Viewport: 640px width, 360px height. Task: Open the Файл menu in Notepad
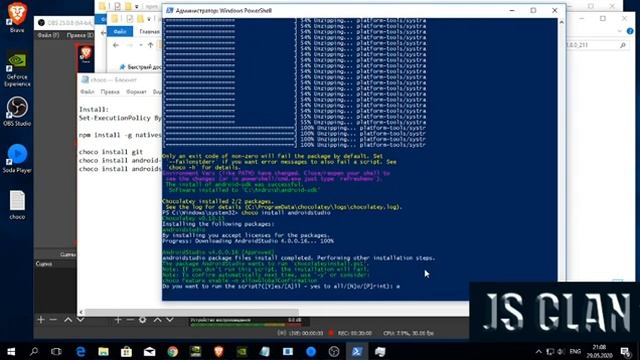click(x=87, y=92)
